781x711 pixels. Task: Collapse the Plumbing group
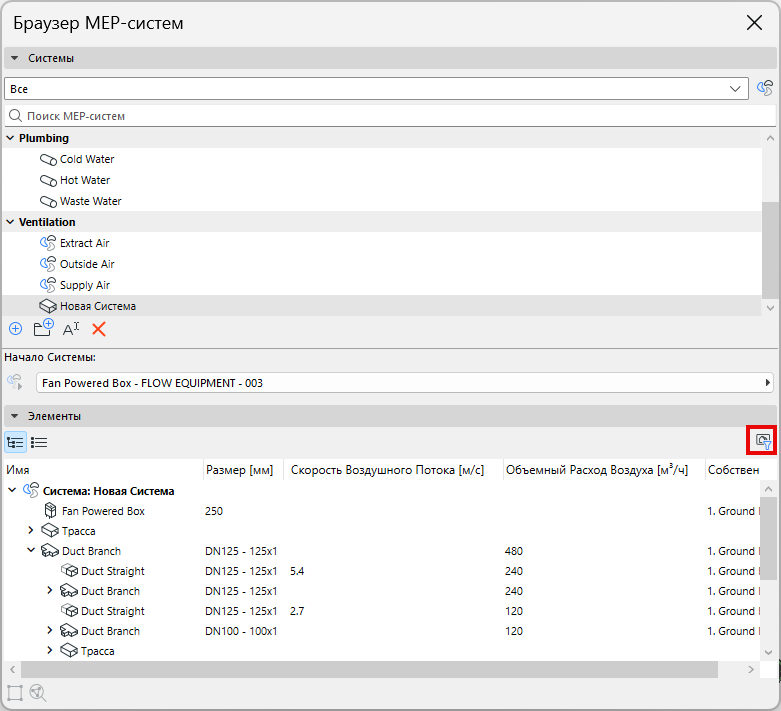click(10, 138)
